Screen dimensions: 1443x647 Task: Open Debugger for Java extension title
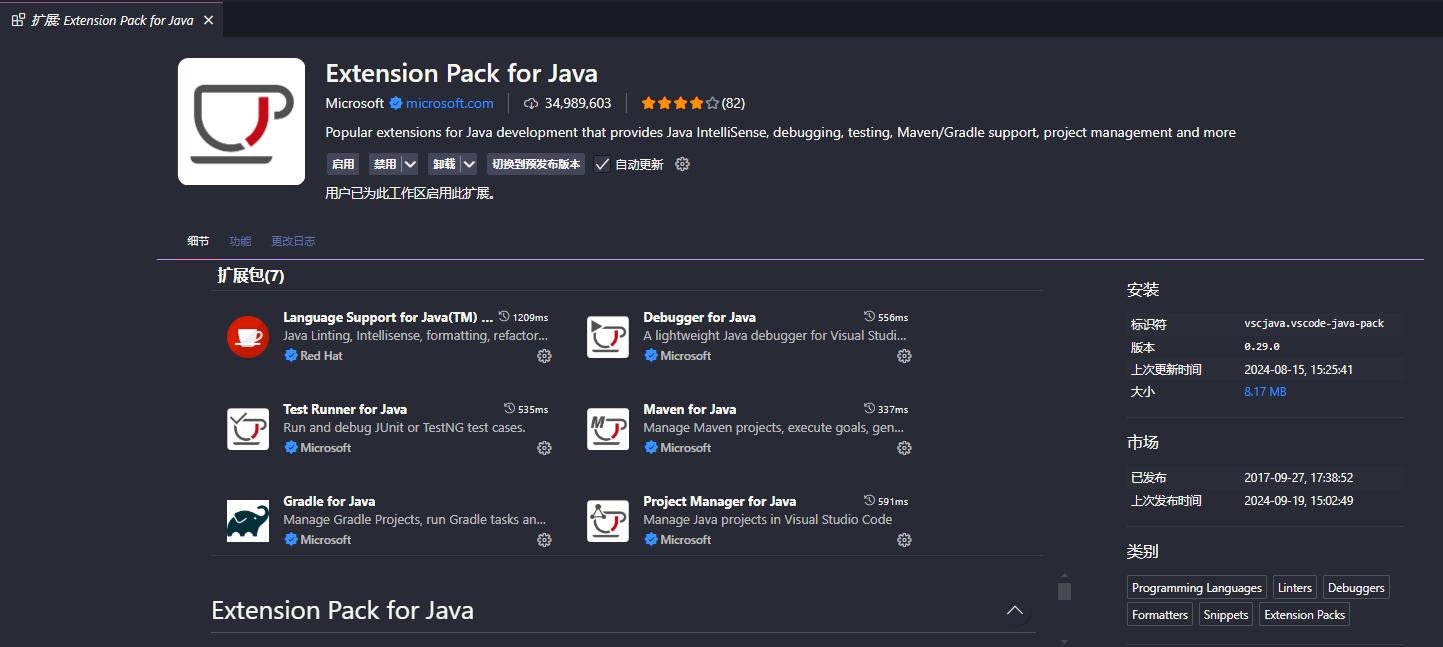(x=700, y=317)
